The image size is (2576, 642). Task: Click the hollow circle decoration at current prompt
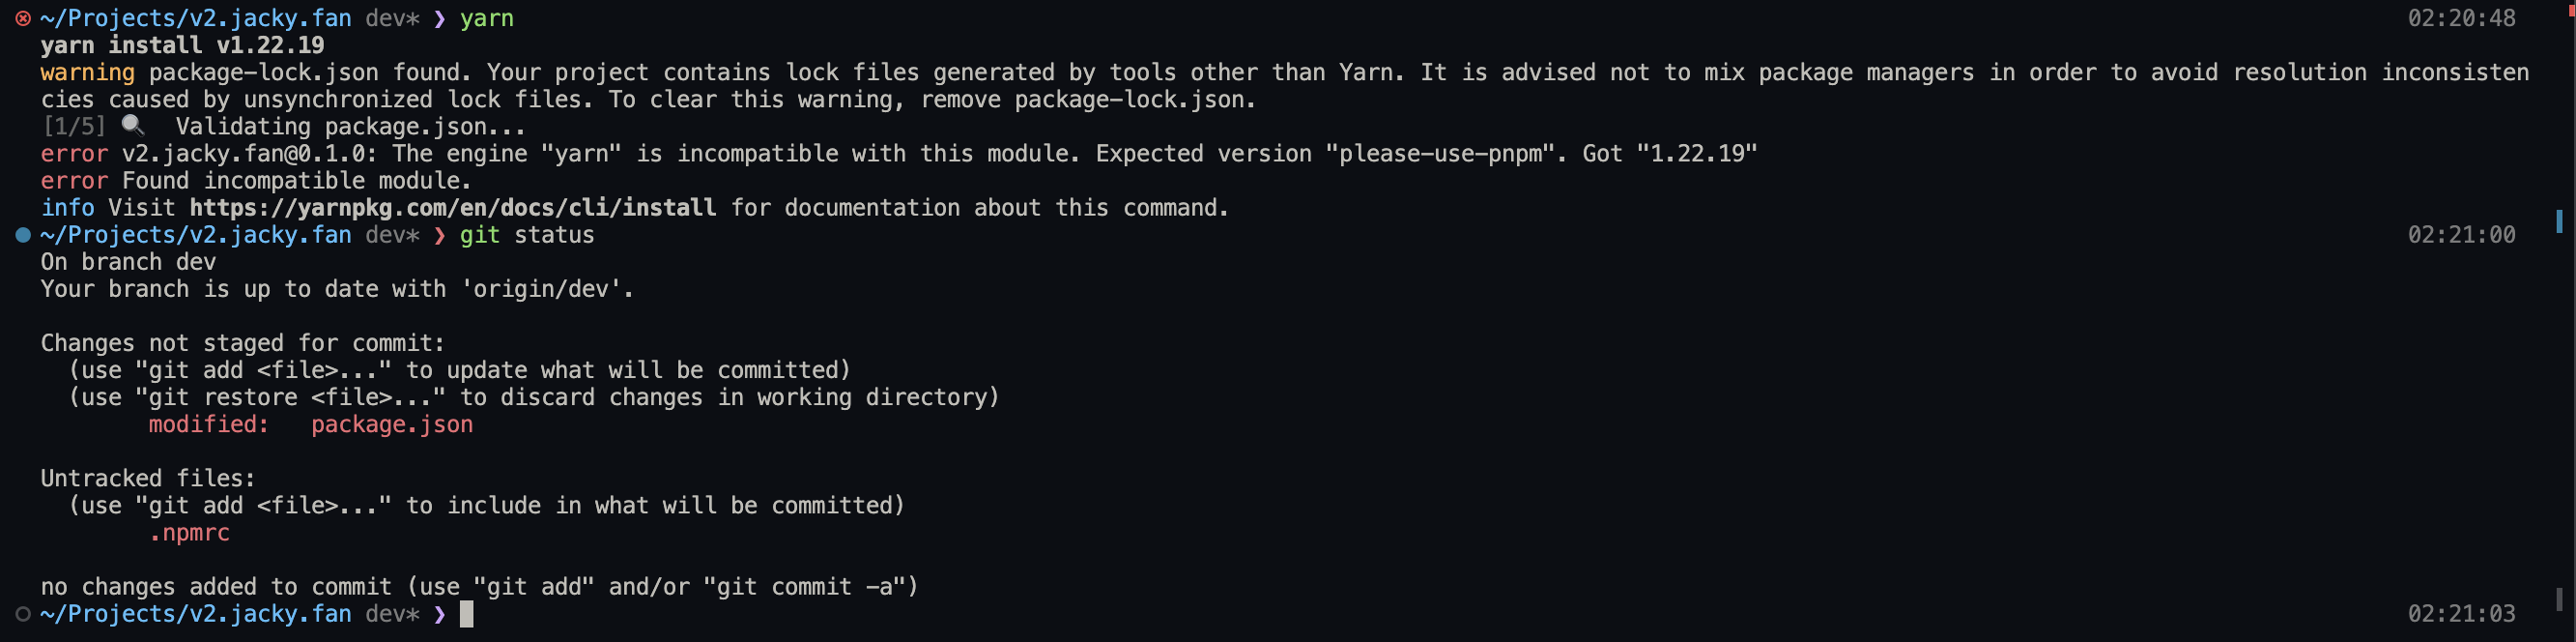click(x=23, y=614)
